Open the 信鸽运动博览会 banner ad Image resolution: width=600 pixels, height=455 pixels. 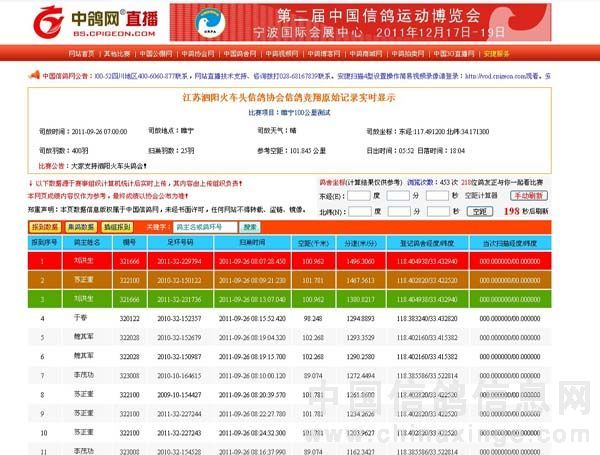[x=386, y=21]
